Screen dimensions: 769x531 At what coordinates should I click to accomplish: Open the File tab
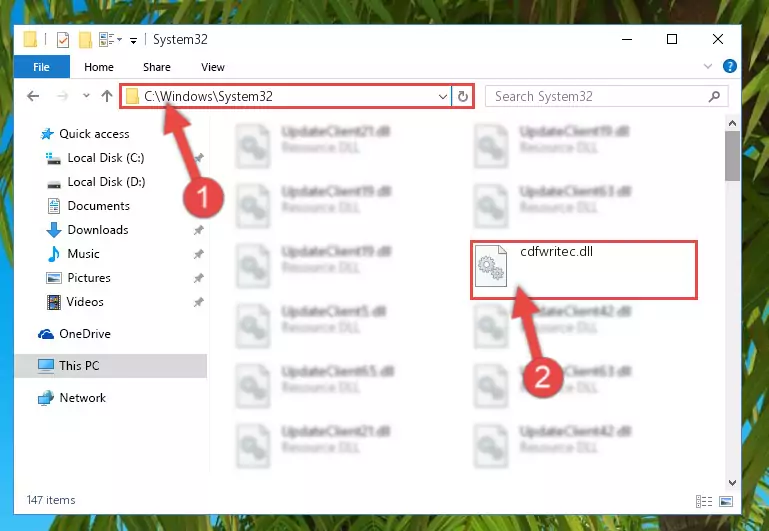tap(42, 67)
